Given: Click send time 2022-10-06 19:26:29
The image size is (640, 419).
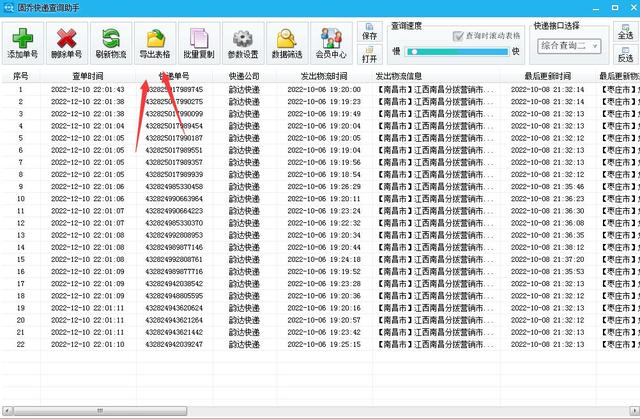Looking at the screenshot, I should click(324, 186).
